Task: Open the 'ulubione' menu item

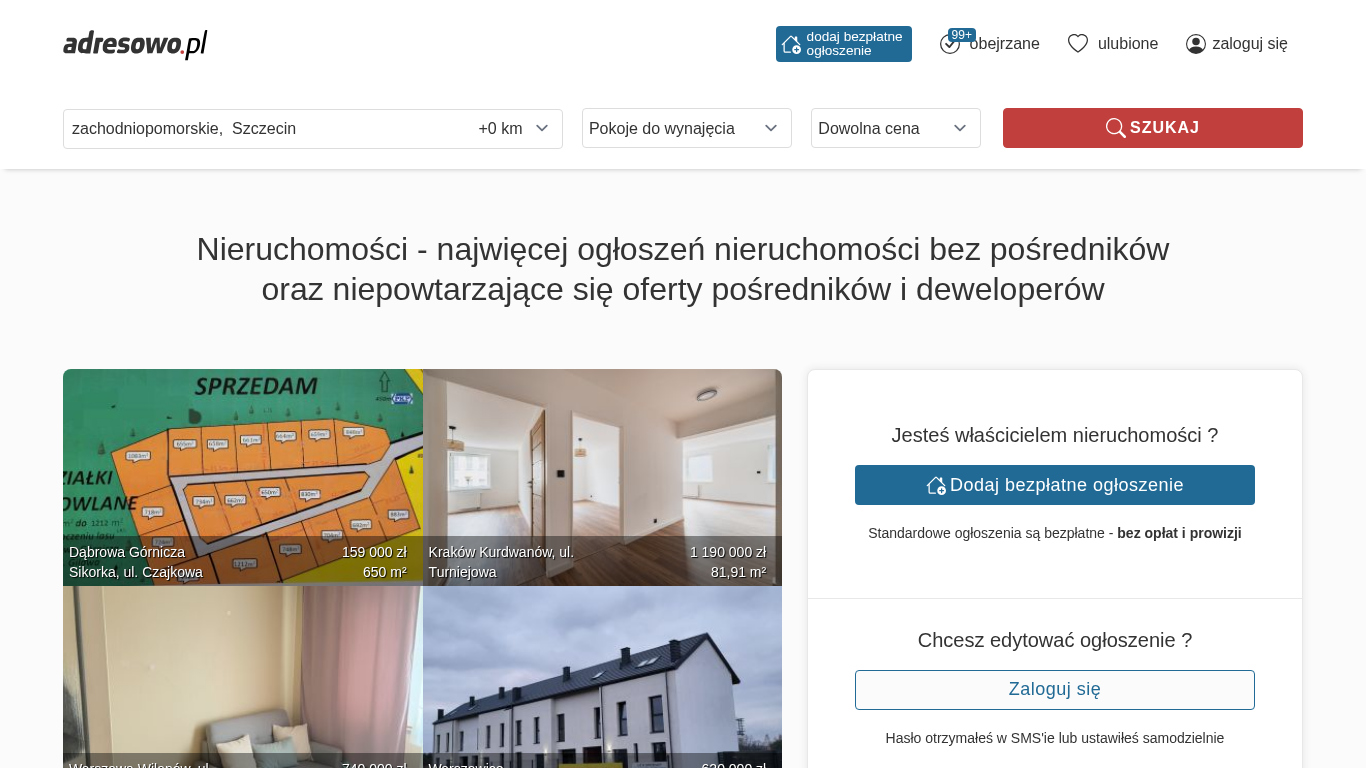Action: 1127,44
